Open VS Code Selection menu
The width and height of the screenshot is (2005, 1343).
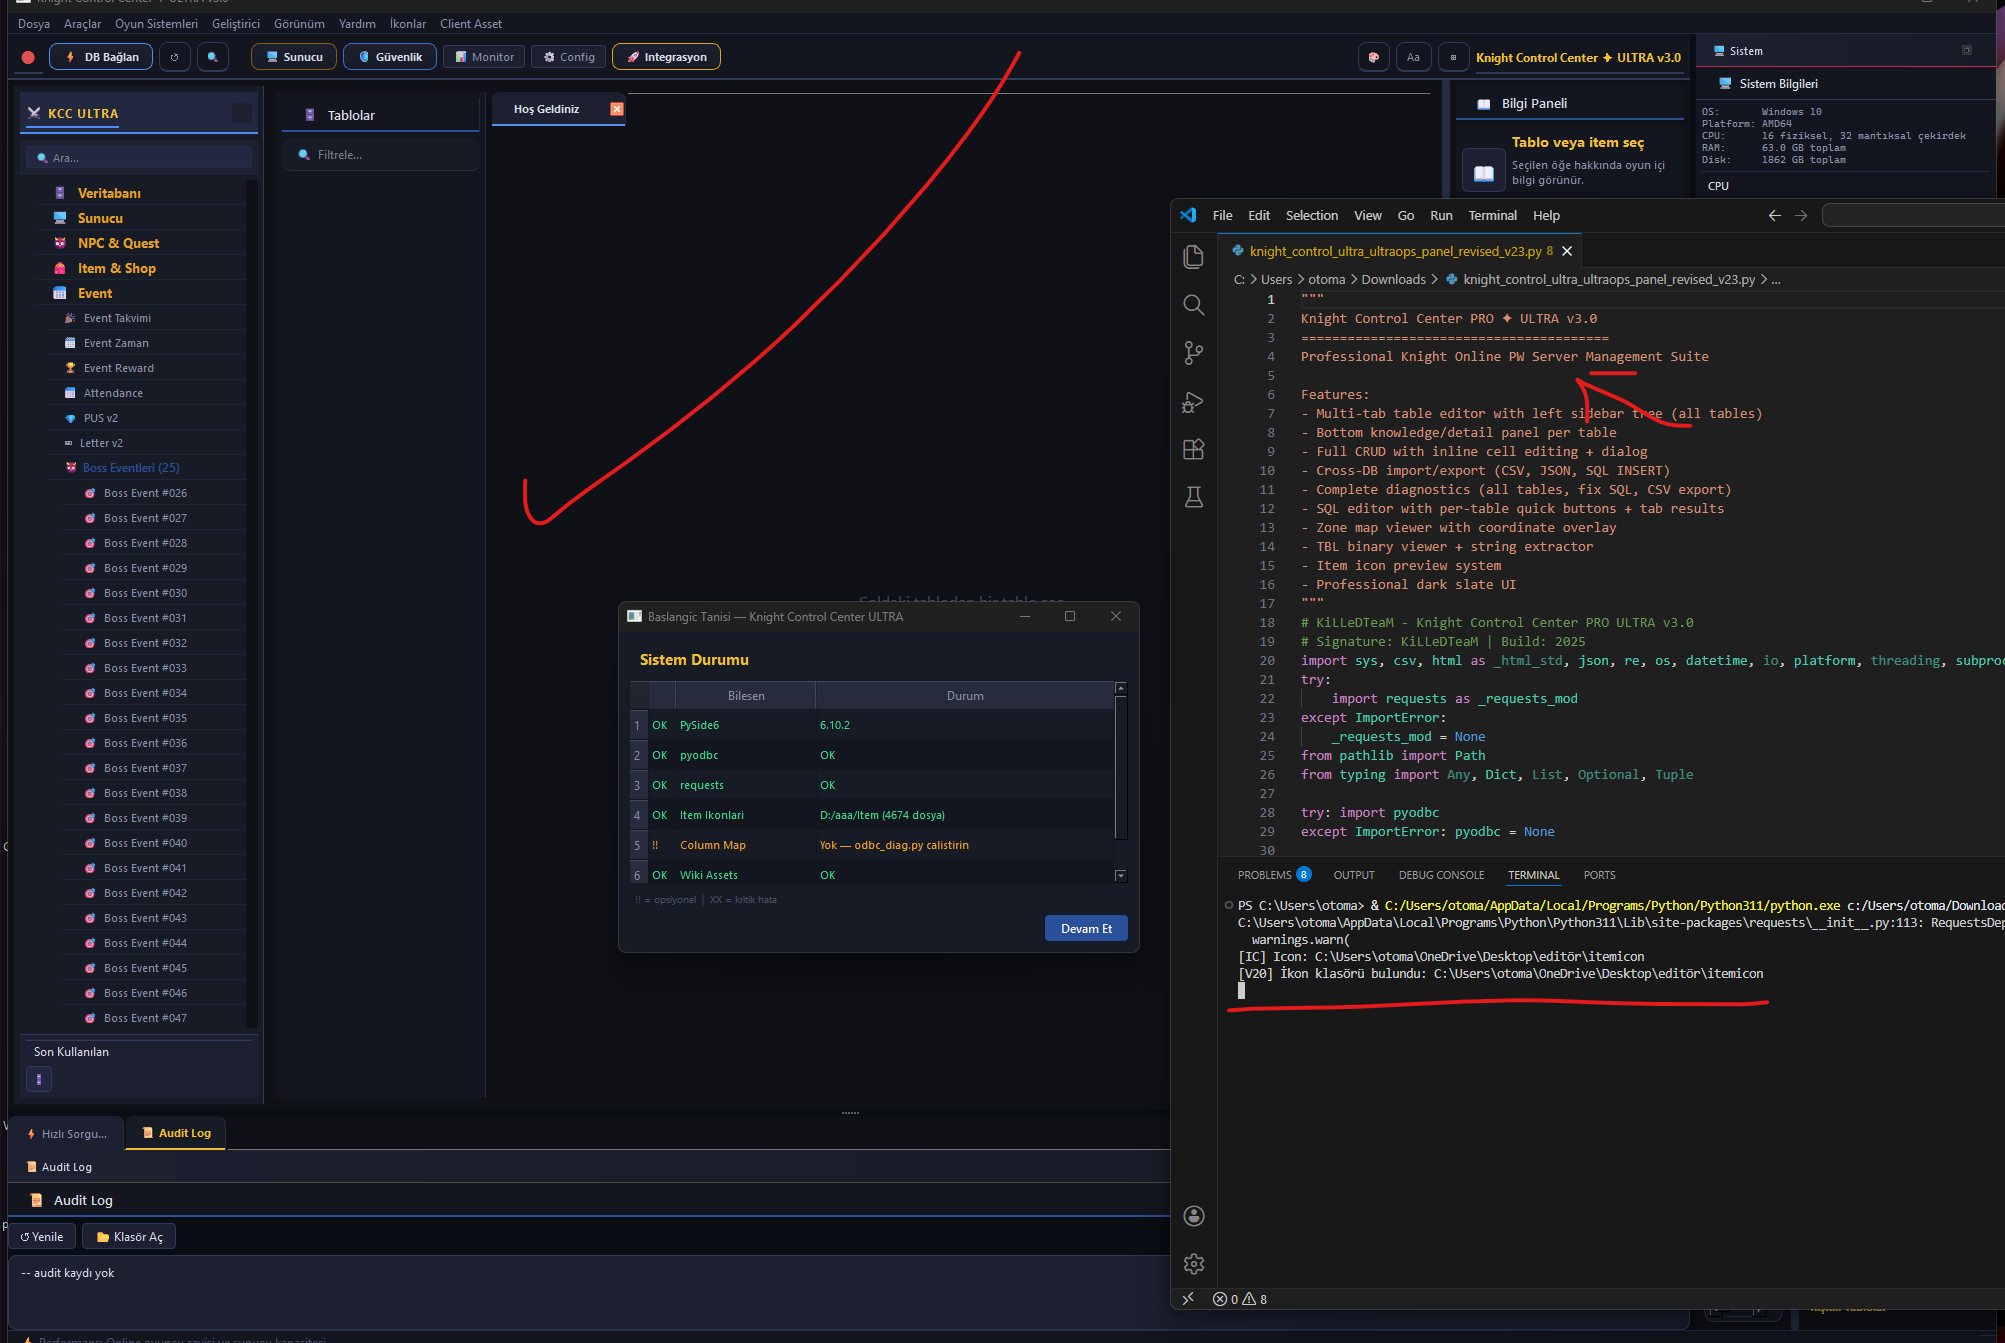pyautogui.click(x=1311, y=215)
